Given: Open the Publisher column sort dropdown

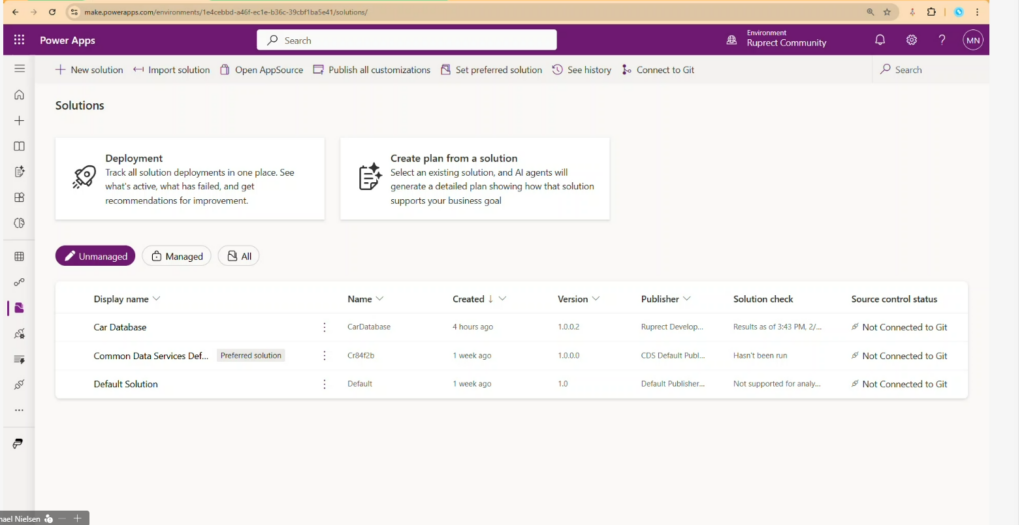Looking at the screenshot, I should 688,299.
